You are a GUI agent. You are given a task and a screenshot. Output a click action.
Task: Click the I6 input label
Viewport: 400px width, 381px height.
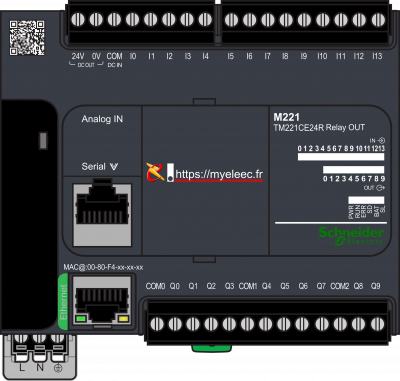tap(249, 56)
